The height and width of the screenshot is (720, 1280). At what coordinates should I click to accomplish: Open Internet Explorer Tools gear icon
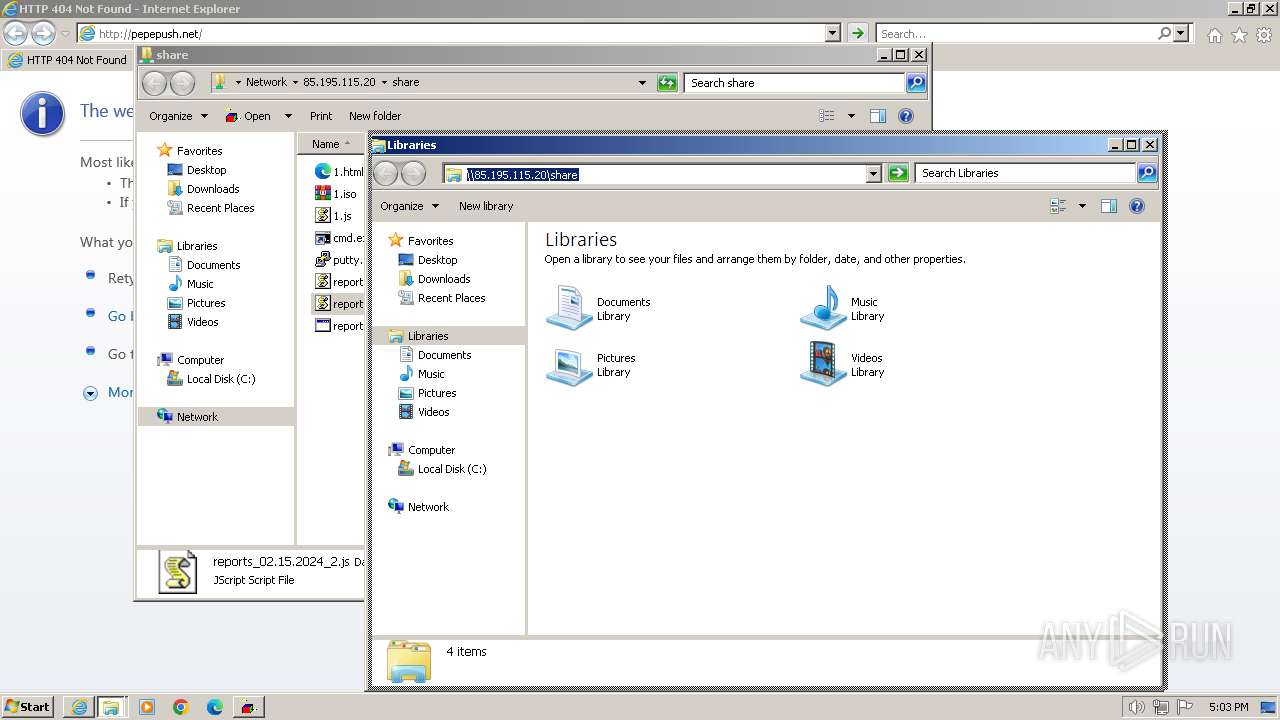[1264, 35]
